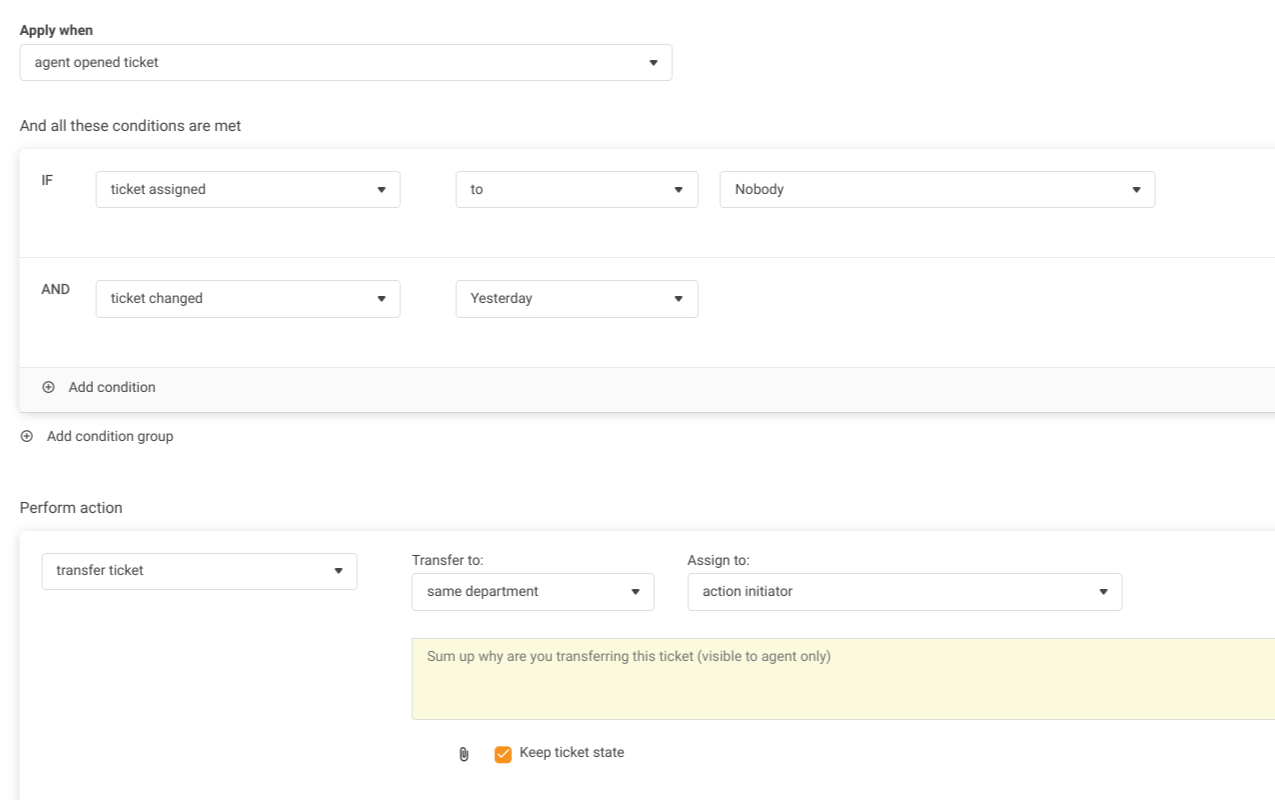Expand the same department Transfer to dropdown
The width and height of the screenshot is (1275, 800).
[532, 592]
